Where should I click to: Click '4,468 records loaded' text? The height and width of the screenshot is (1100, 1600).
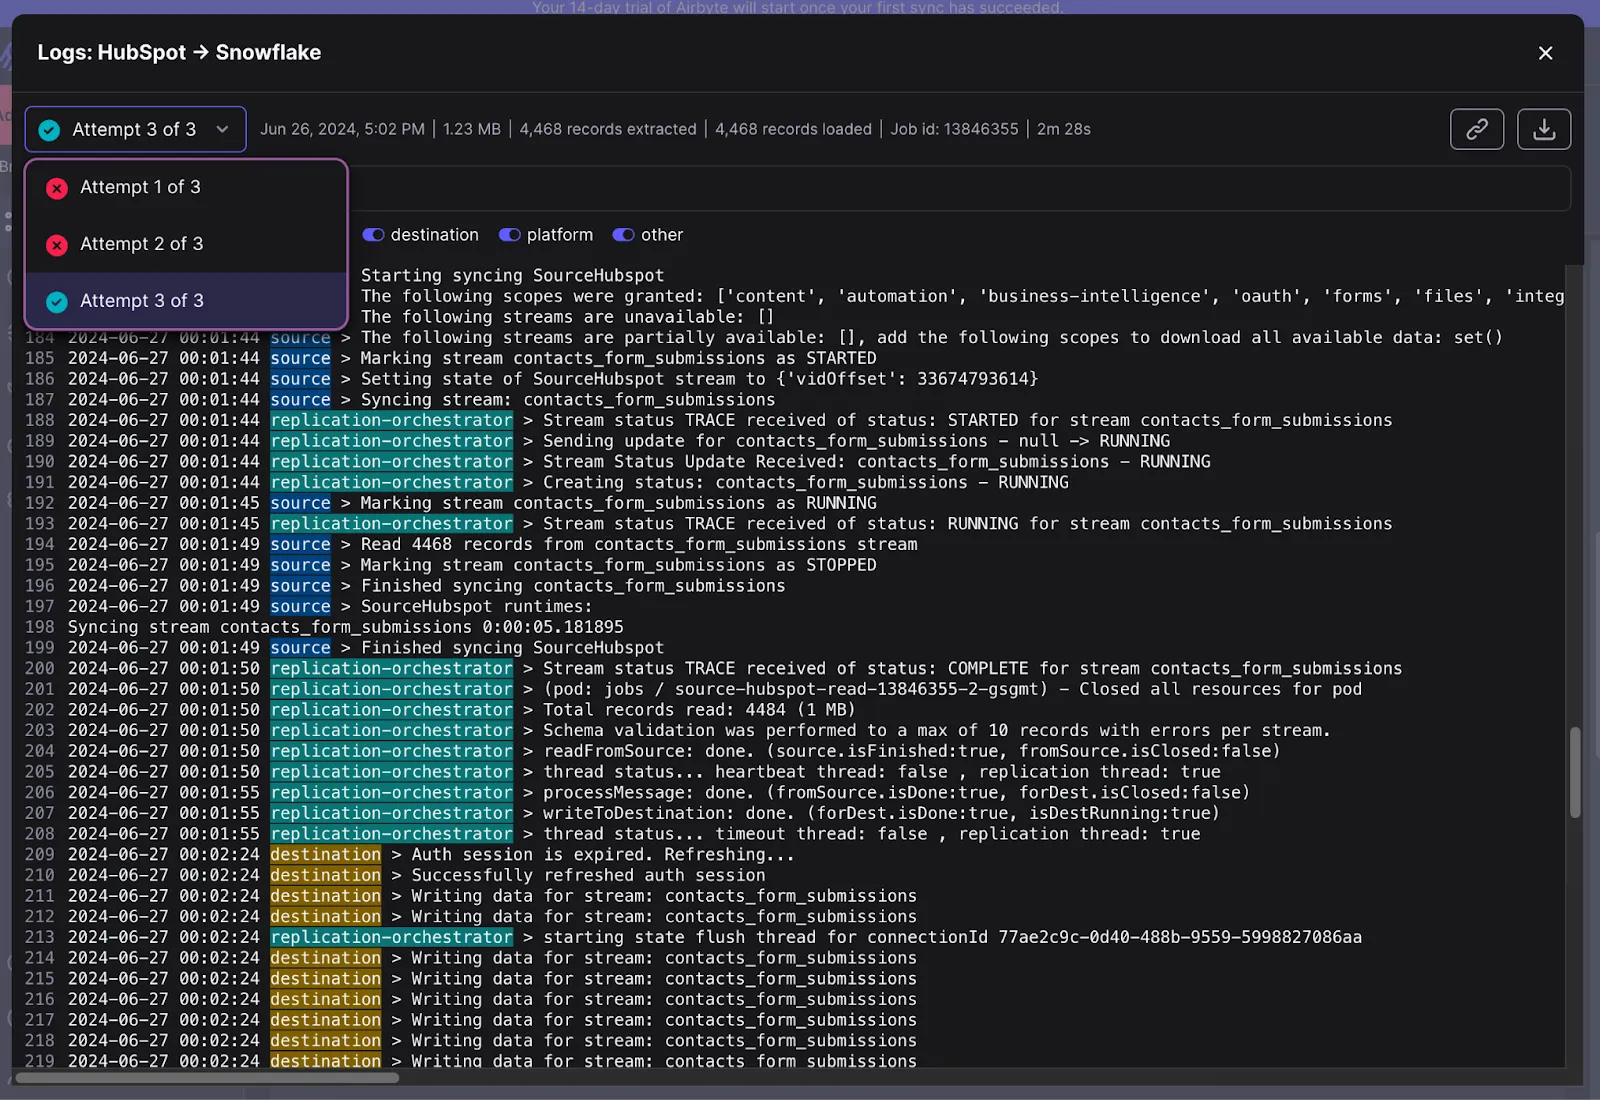pos(793,129)
